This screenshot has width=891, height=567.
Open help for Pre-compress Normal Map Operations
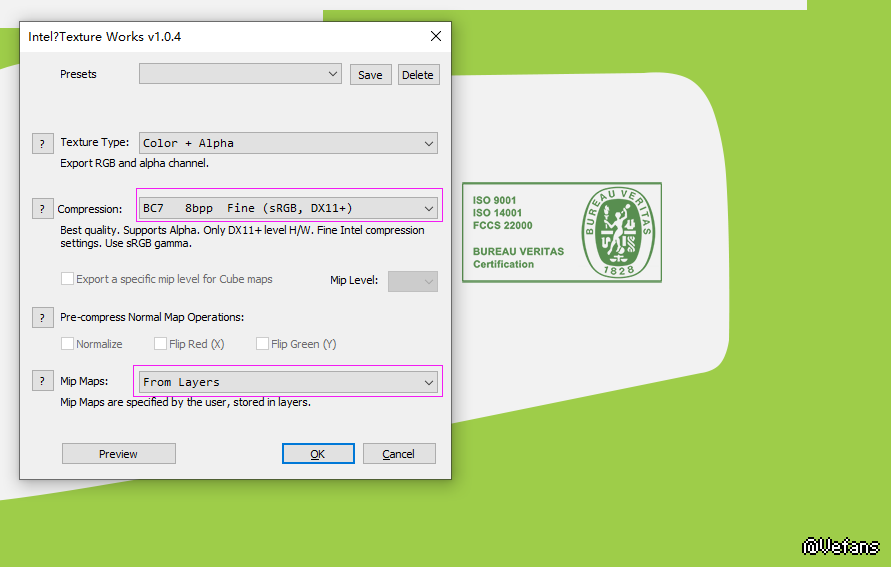(x=43, y=318)
